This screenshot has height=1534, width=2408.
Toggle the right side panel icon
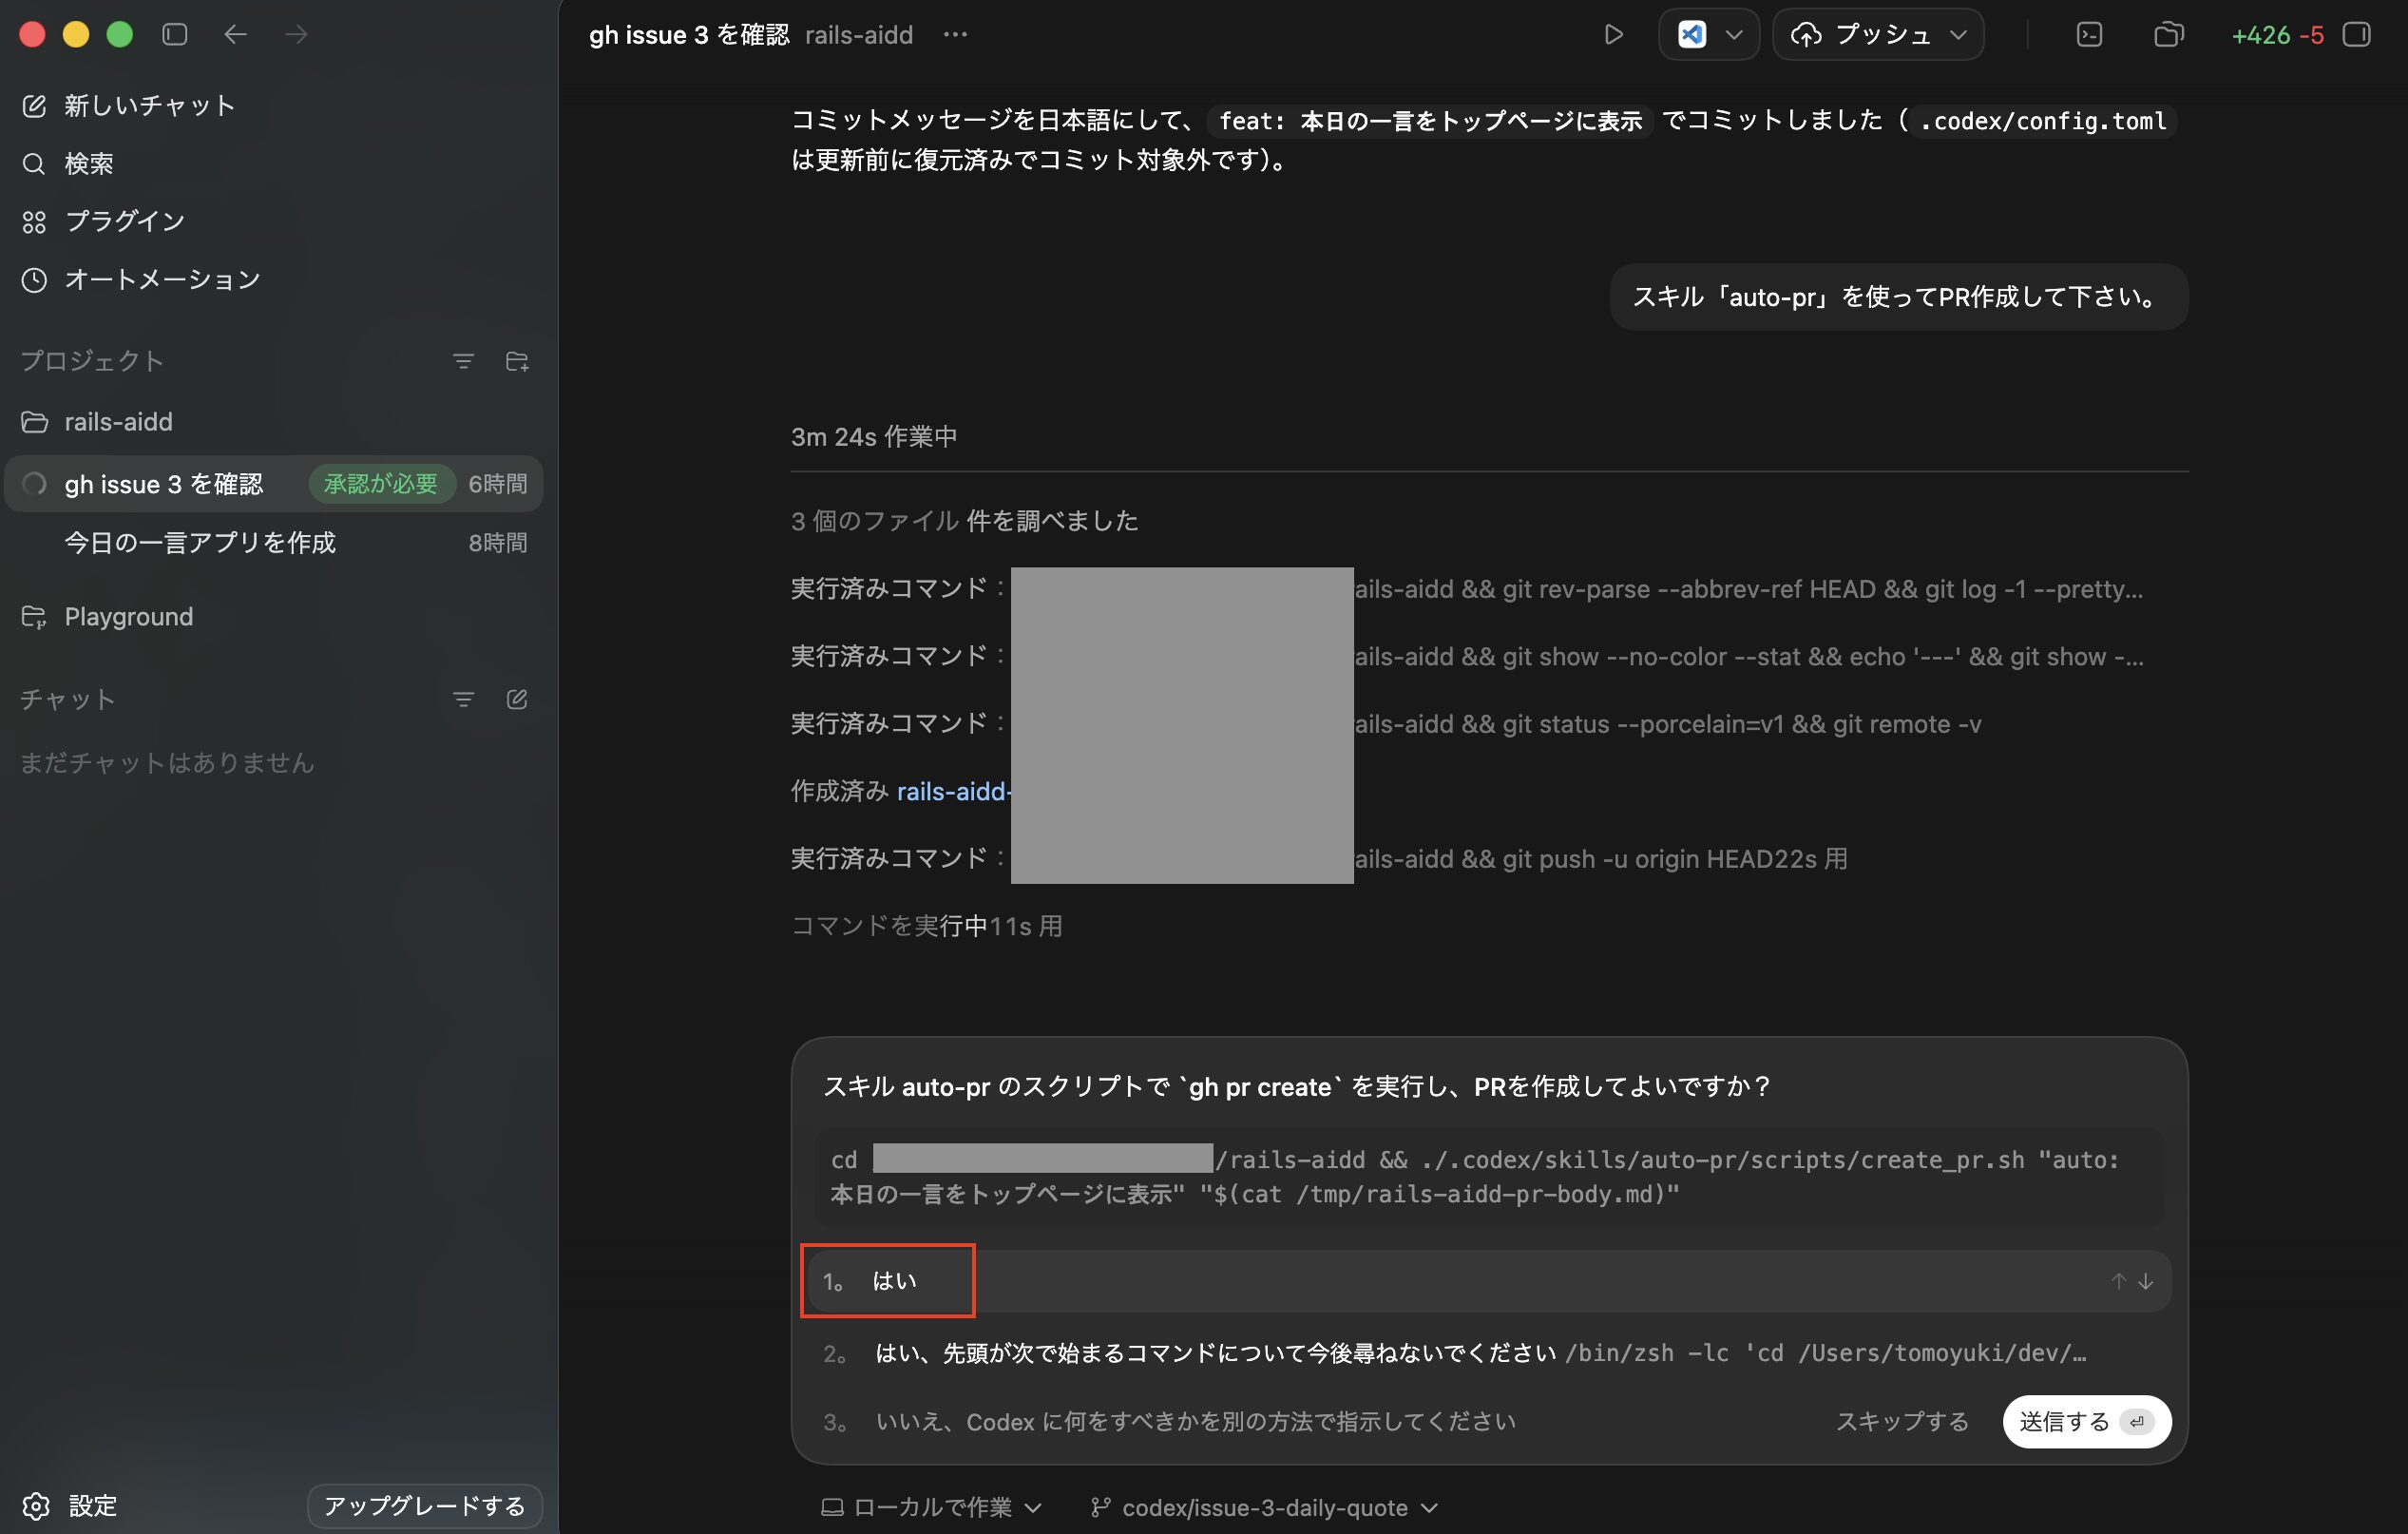coord(2356,35)
